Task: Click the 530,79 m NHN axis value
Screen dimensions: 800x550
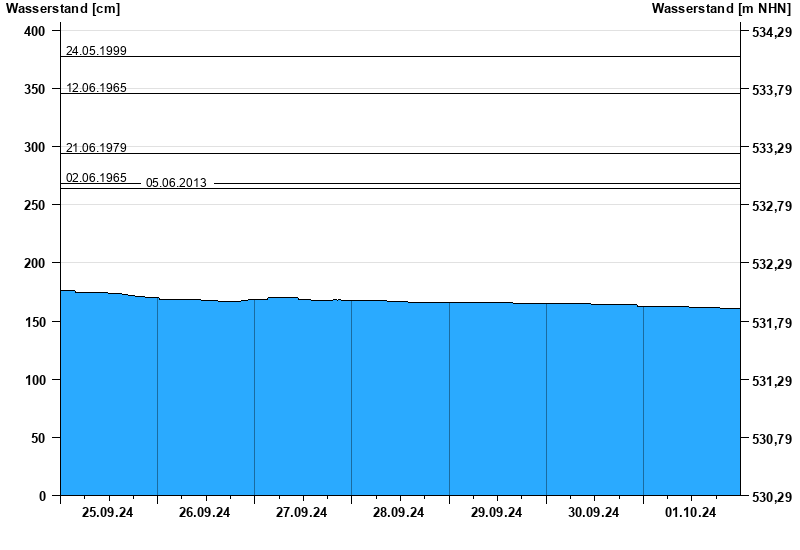Action: coord(772,439)
